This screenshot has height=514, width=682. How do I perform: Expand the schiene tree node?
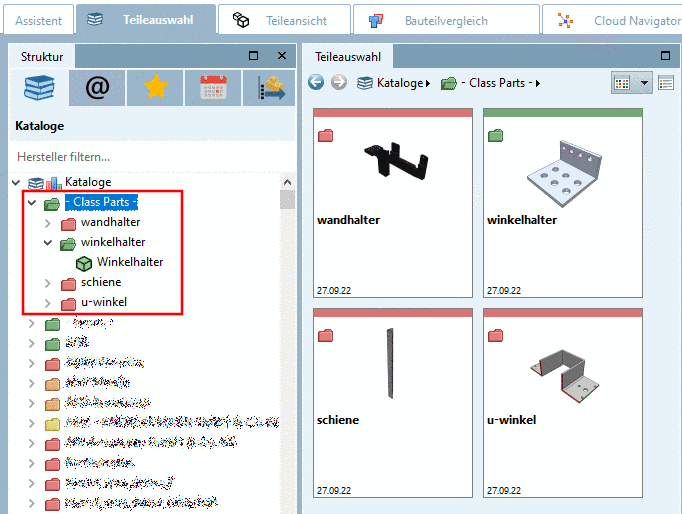[48, 283]
